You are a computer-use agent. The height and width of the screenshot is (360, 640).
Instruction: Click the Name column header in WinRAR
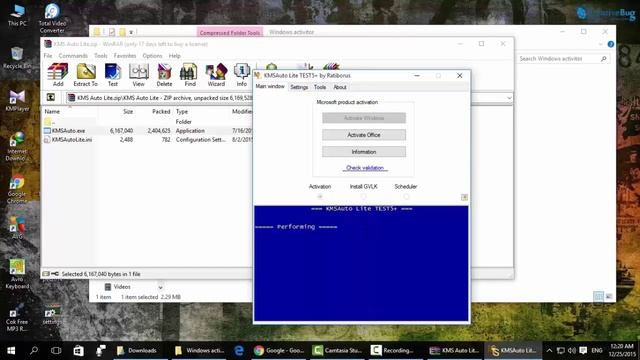52,111
